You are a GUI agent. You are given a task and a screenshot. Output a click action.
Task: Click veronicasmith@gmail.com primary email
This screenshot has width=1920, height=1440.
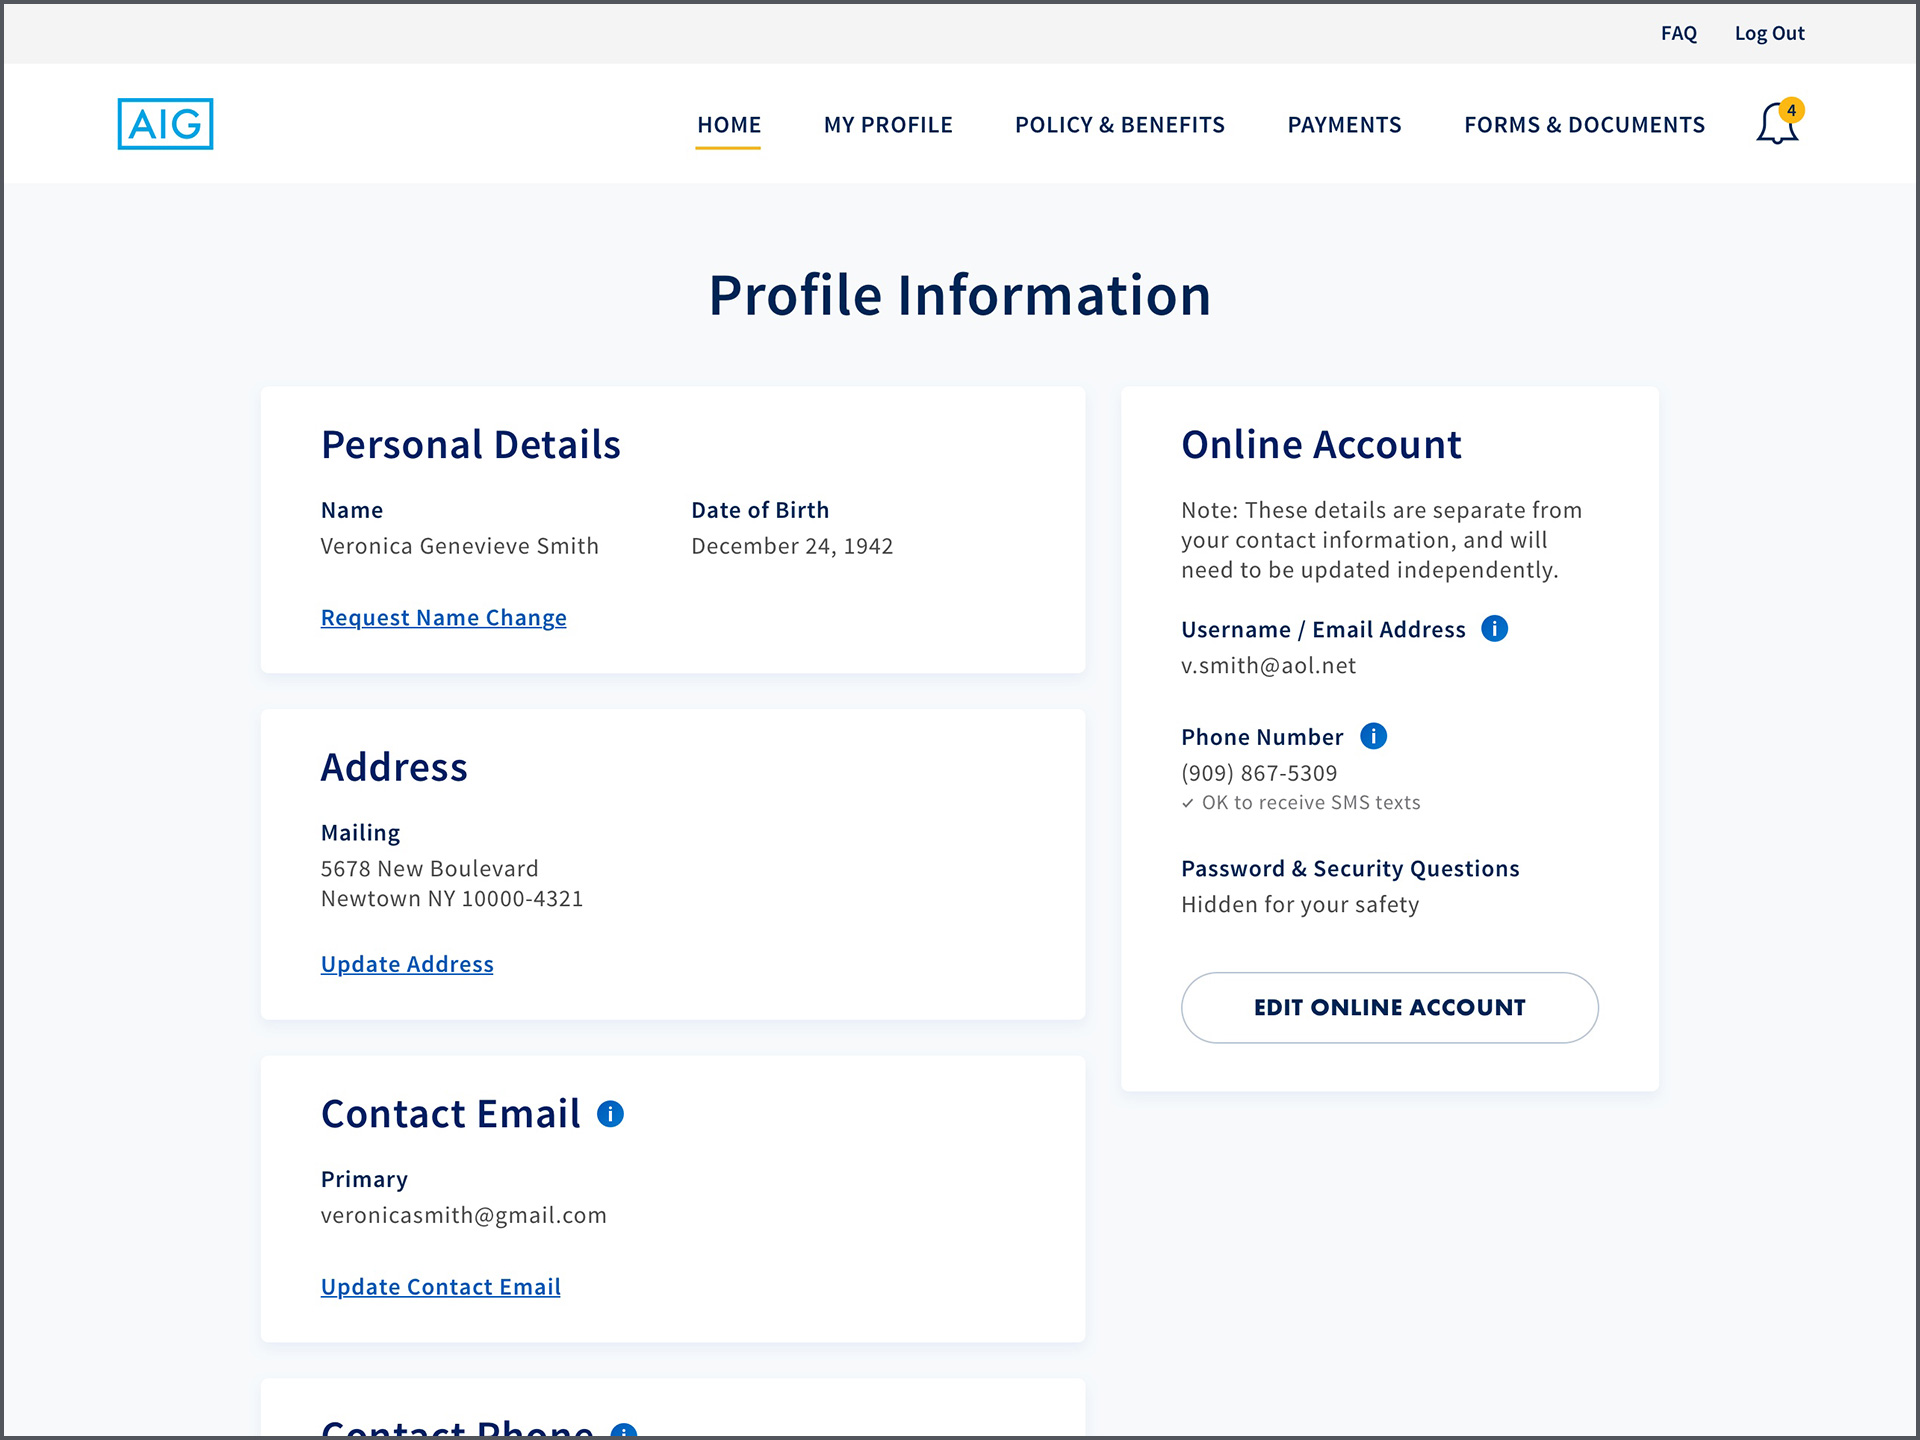(463, 1216)
